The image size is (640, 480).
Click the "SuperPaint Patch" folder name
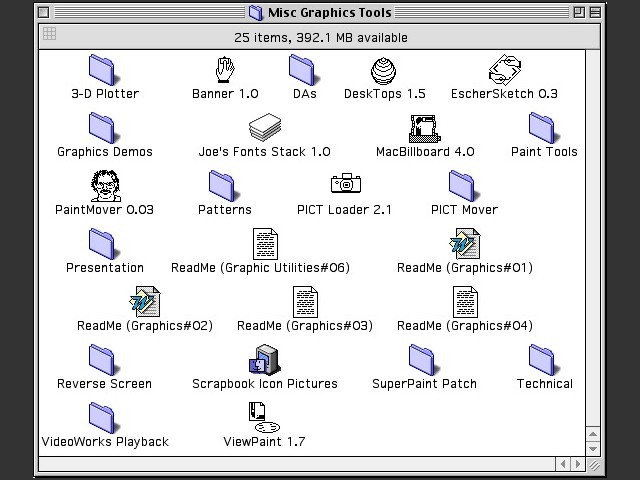pyautogui.click(x=424, y=384)
